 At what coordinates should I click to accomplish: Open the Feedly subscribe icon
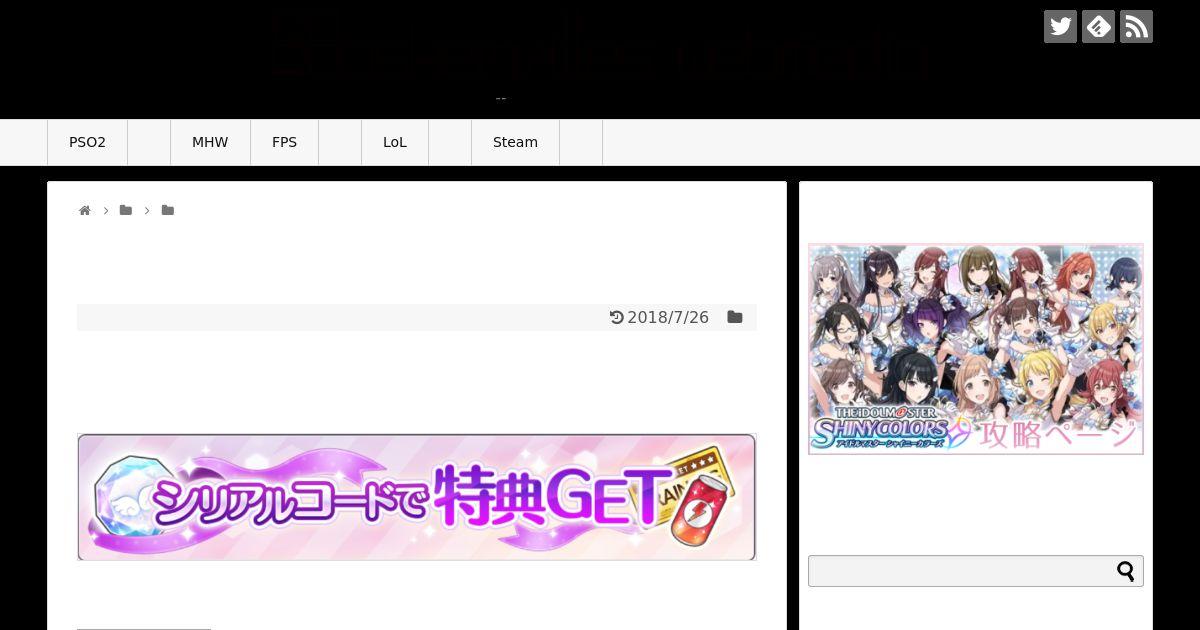[1098, 26]
